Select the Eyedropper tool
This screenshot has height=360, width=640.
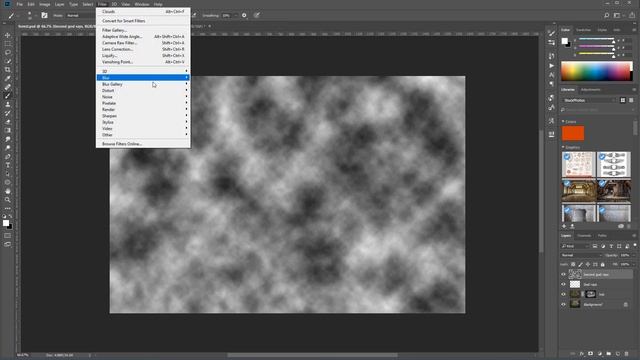pyautogui.click(x=7, y=78)
